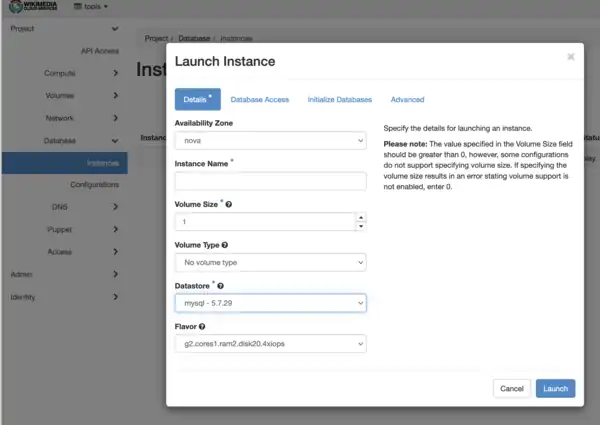Open the Datastore mysql dropdown
The width and height of the screenshot is (600, 425).
(270, 303)
